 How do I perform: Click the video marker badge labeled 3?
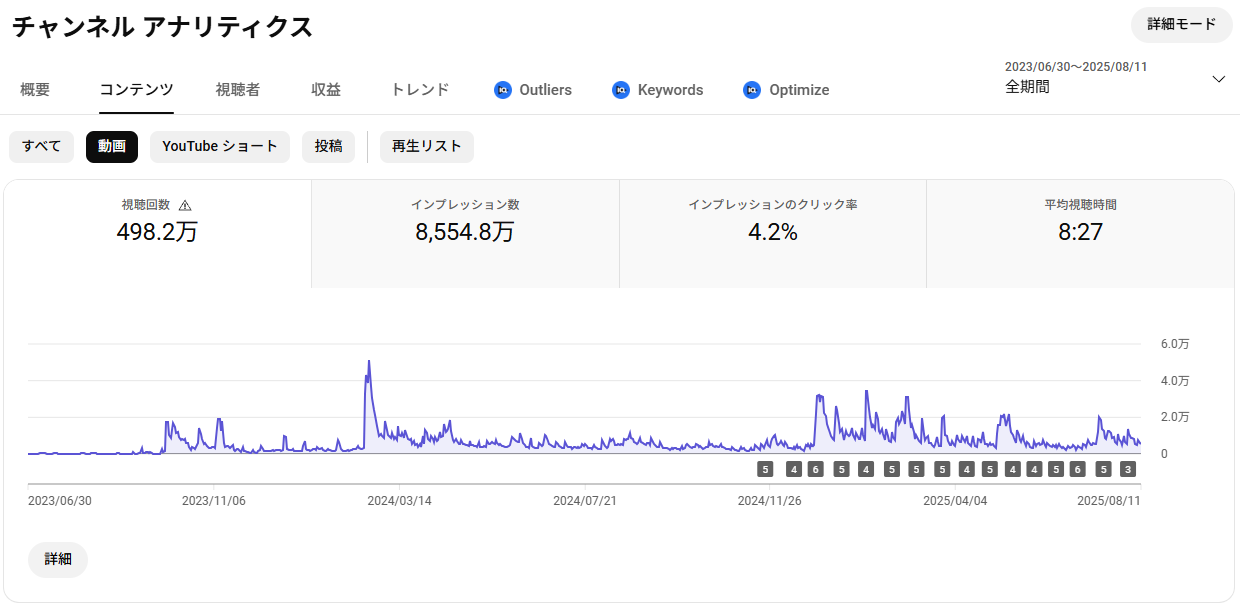pos(1128,469)
